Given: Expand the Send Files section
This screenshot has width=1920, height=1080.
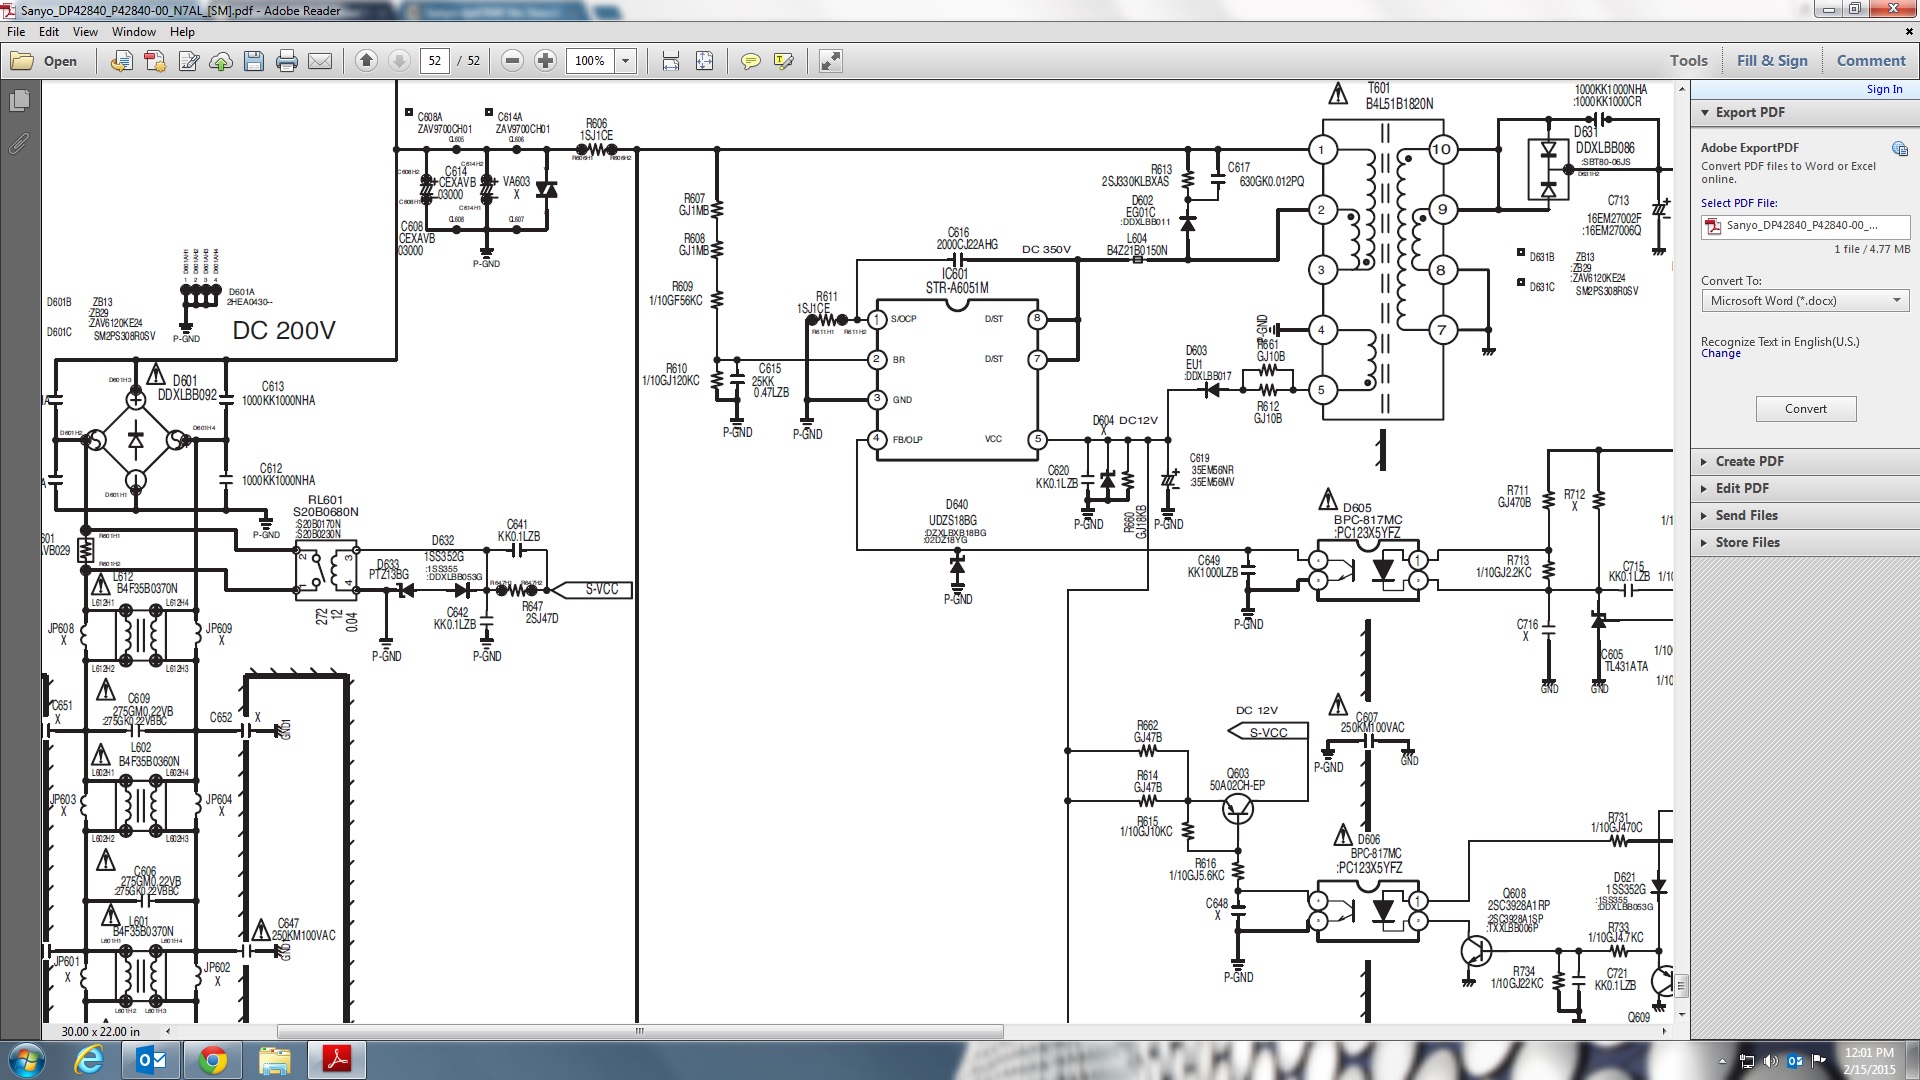Looking at the screenshot, I should tap(1746, 515).
